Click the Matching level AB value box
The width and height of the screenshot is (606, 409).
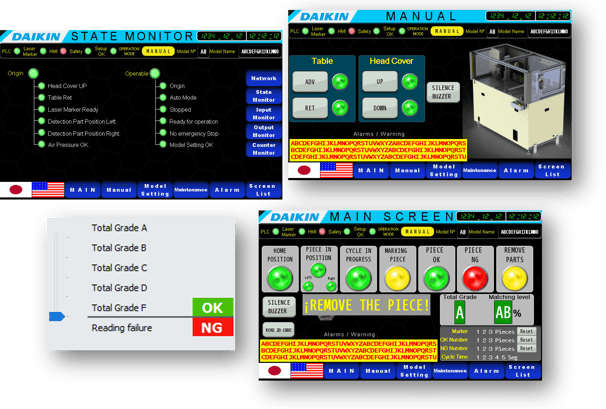(503, 312)
